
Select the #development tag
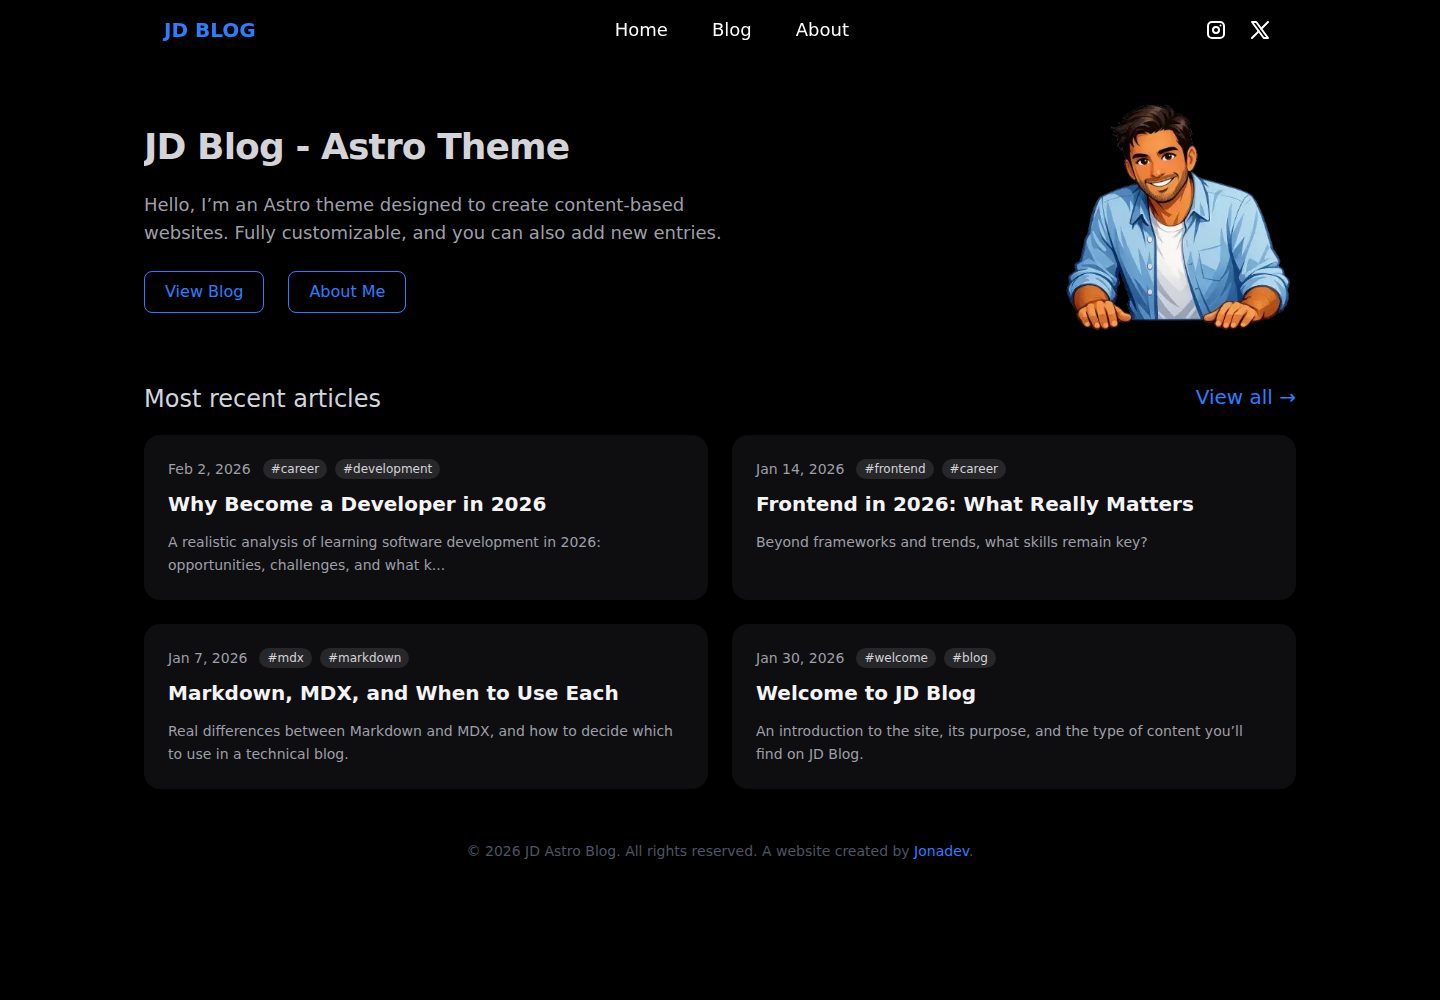coord(388,469)
